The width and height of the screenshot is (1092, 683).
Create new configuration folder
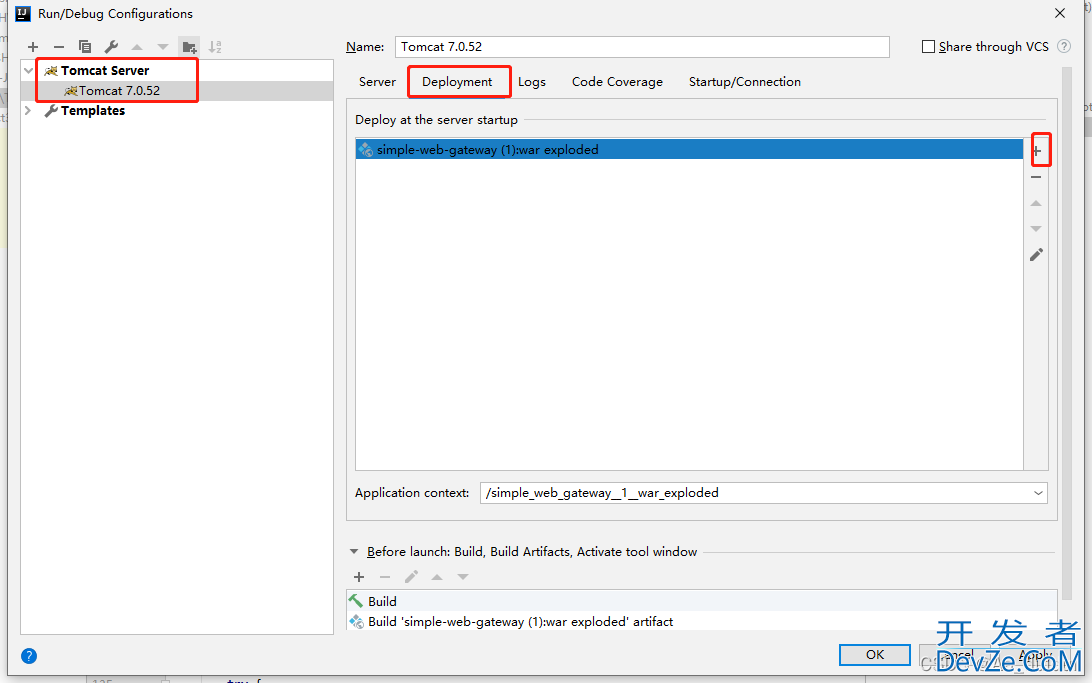point(189,47)
